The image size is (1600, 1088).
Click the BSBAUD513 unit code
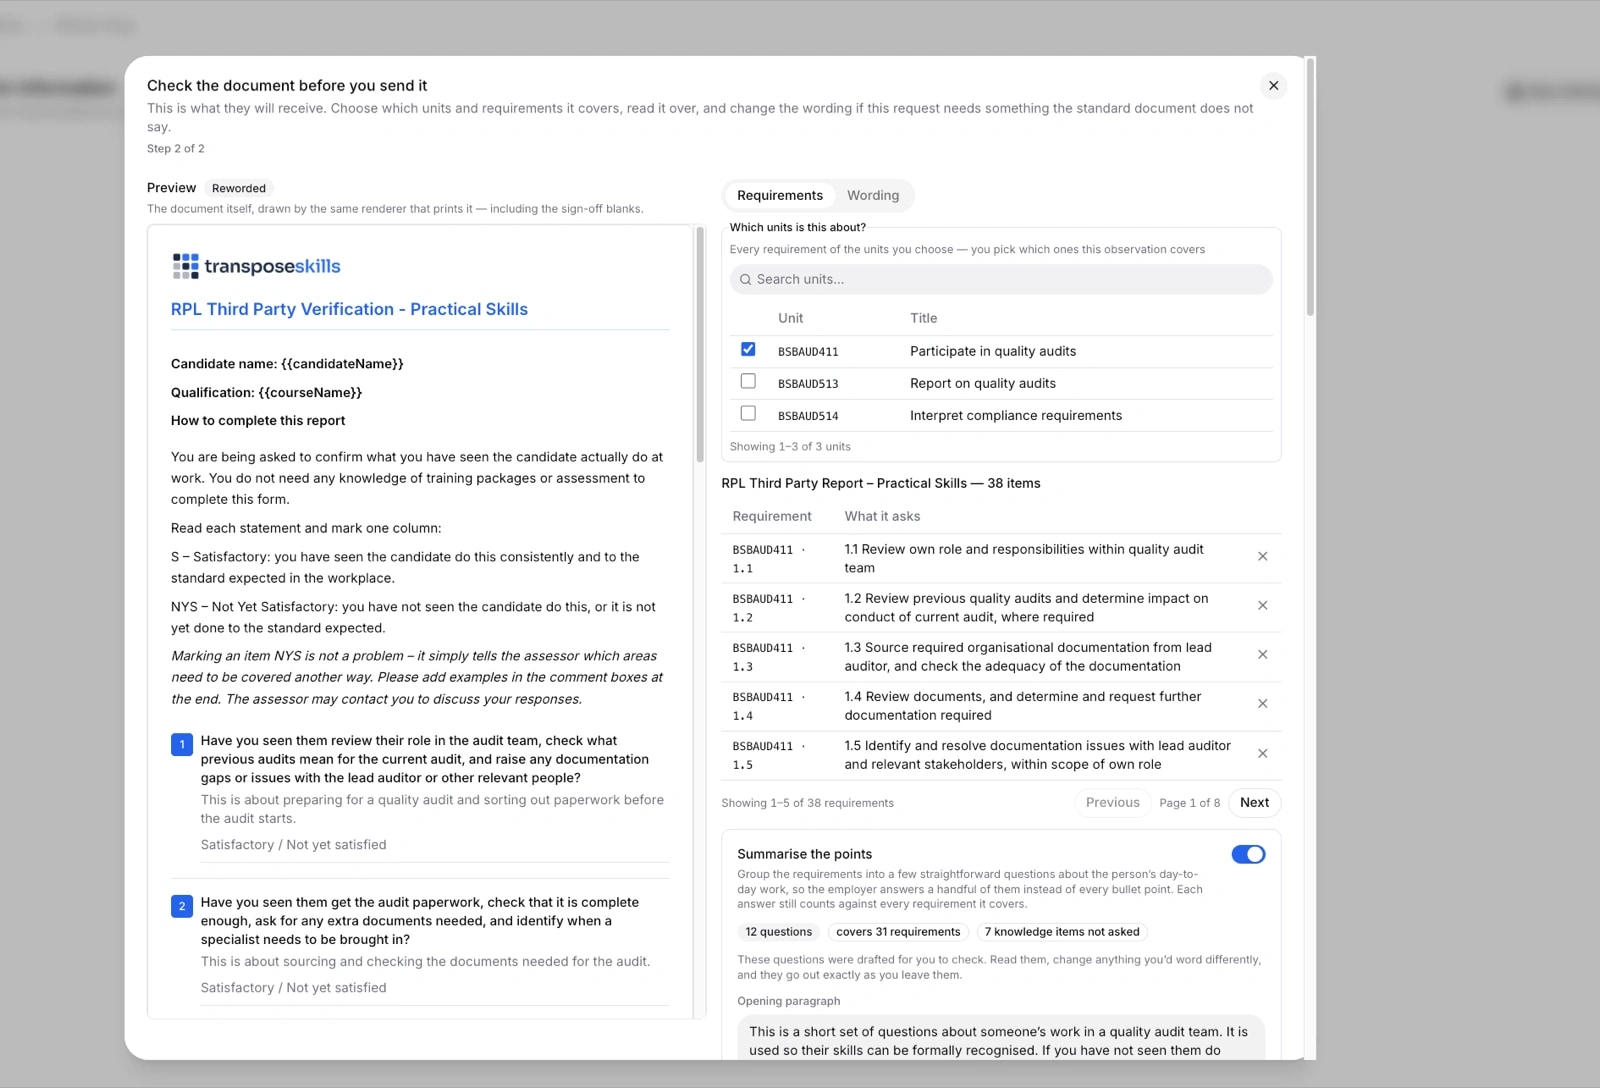(808, 384)
